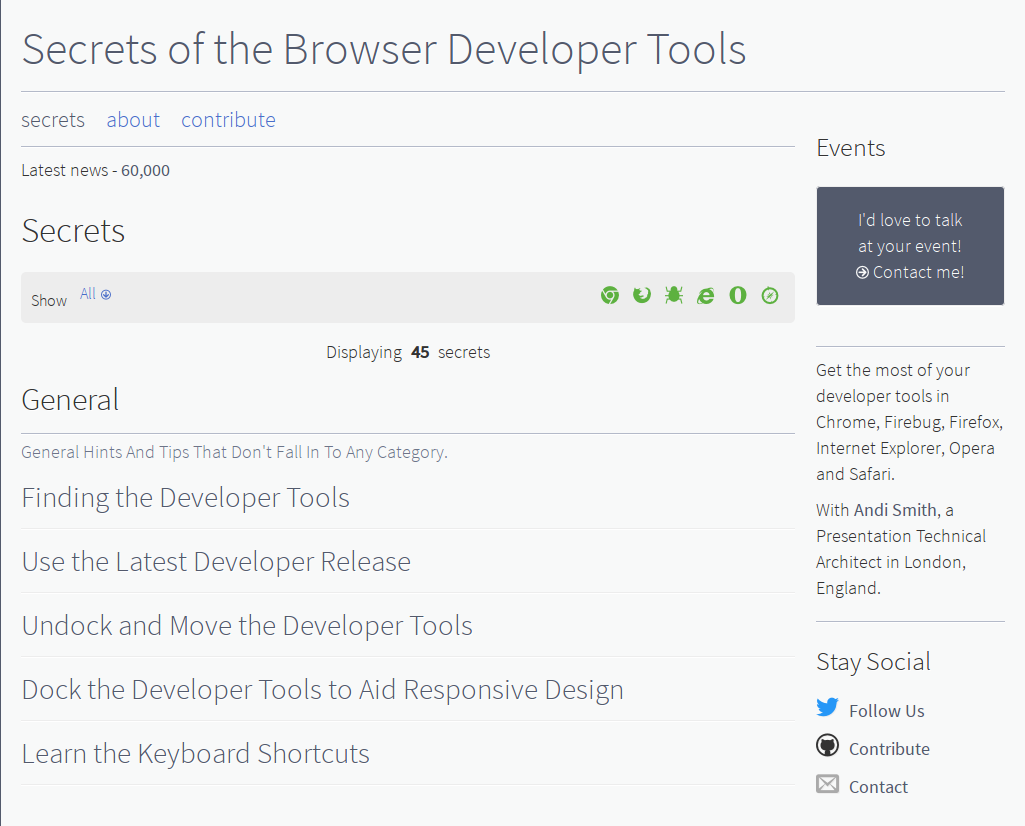
Task: Open the Show All category dropdown
Action: (96, 294)
